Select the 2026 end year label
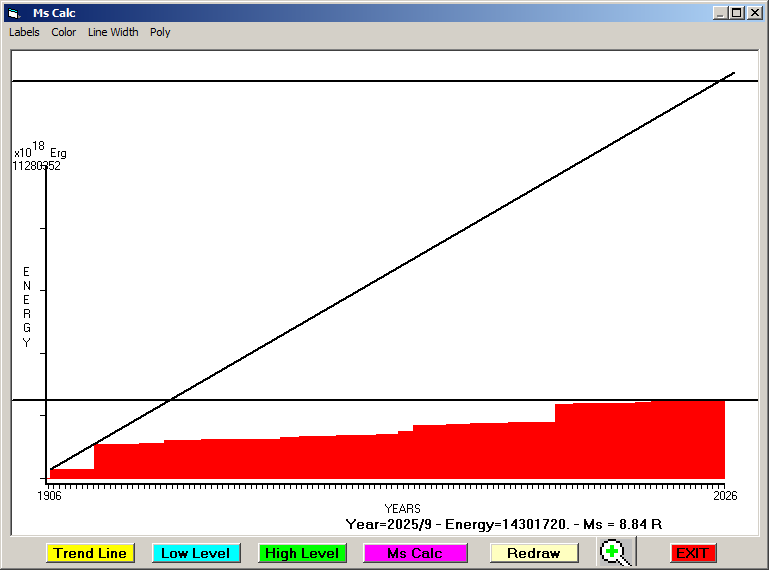 724,495
